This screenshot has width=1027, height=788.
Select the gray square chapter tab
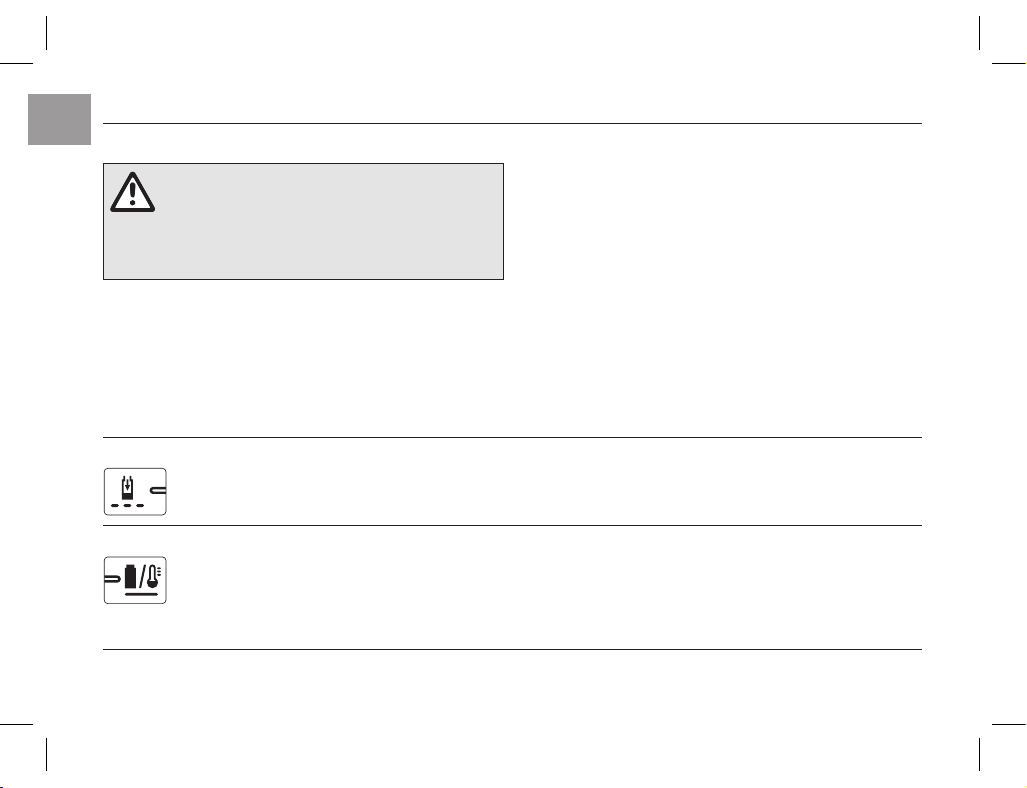[60, 119]
